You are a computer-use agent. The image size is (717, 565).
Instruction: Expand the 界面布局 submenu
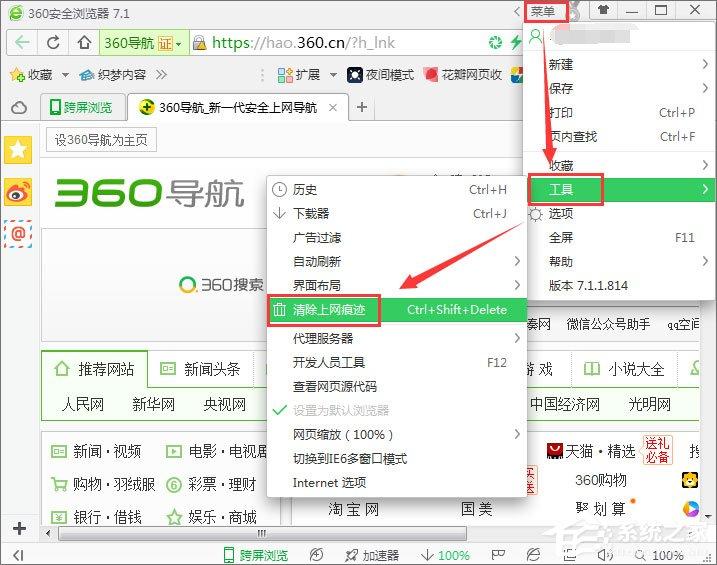click(x=396, y=285)
